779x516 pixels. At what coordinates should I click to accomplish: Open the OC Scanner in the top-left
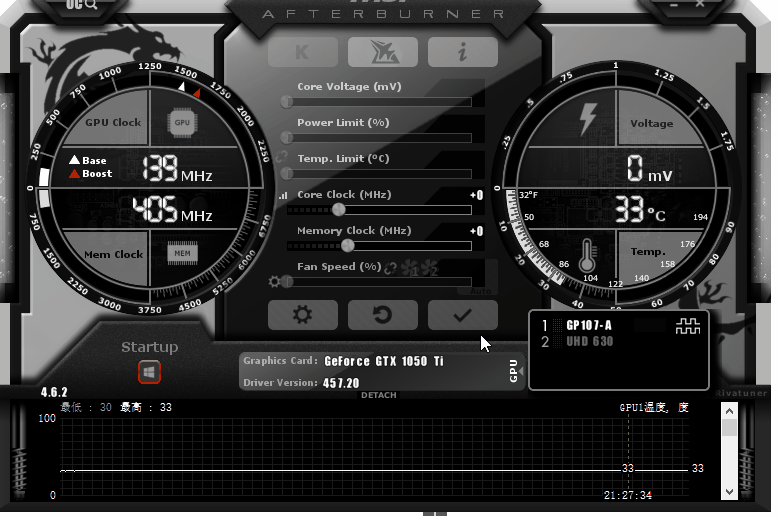pyautogui.click(x=82, y=5)
